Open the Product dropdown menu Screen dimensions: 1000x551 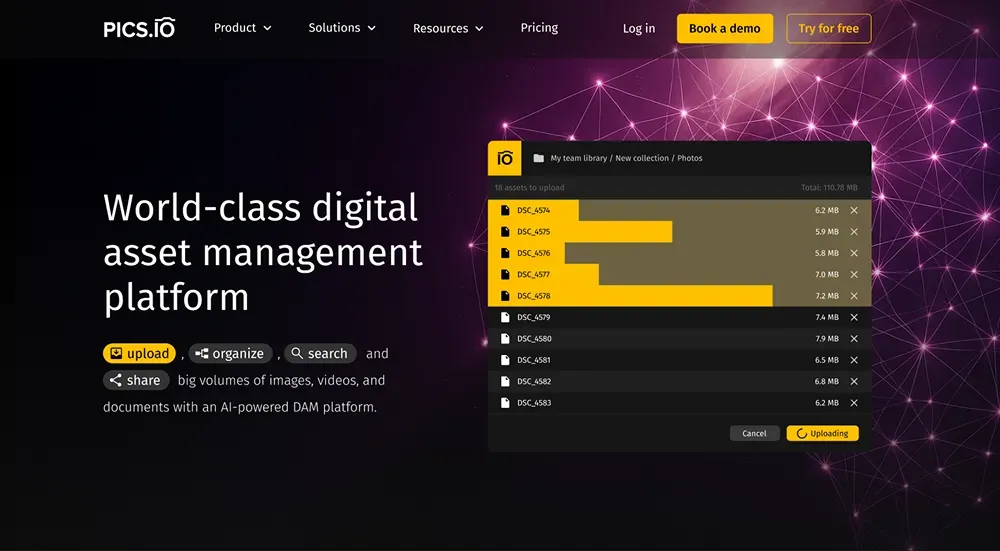(x=243, y=27)
